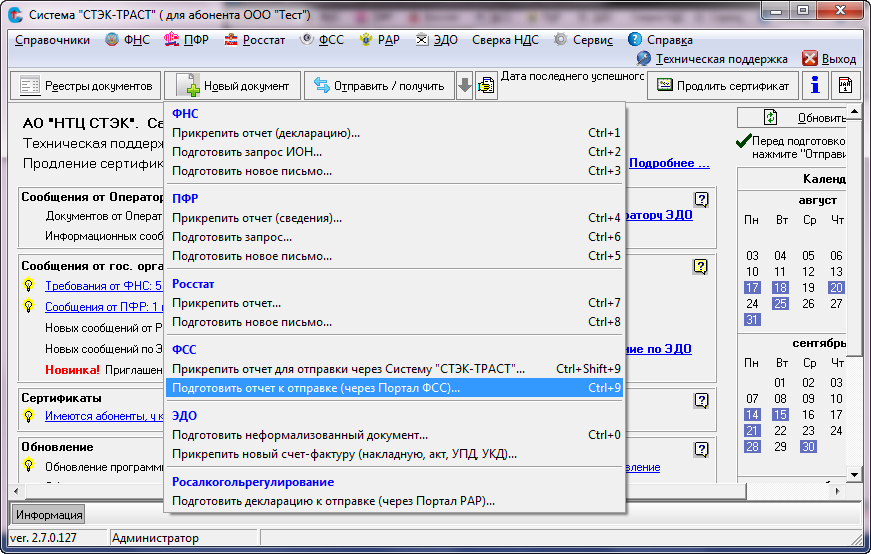
Task: Click the documents icon beside the down arrow
Action: pyautogui.click(x=486, y=86)
